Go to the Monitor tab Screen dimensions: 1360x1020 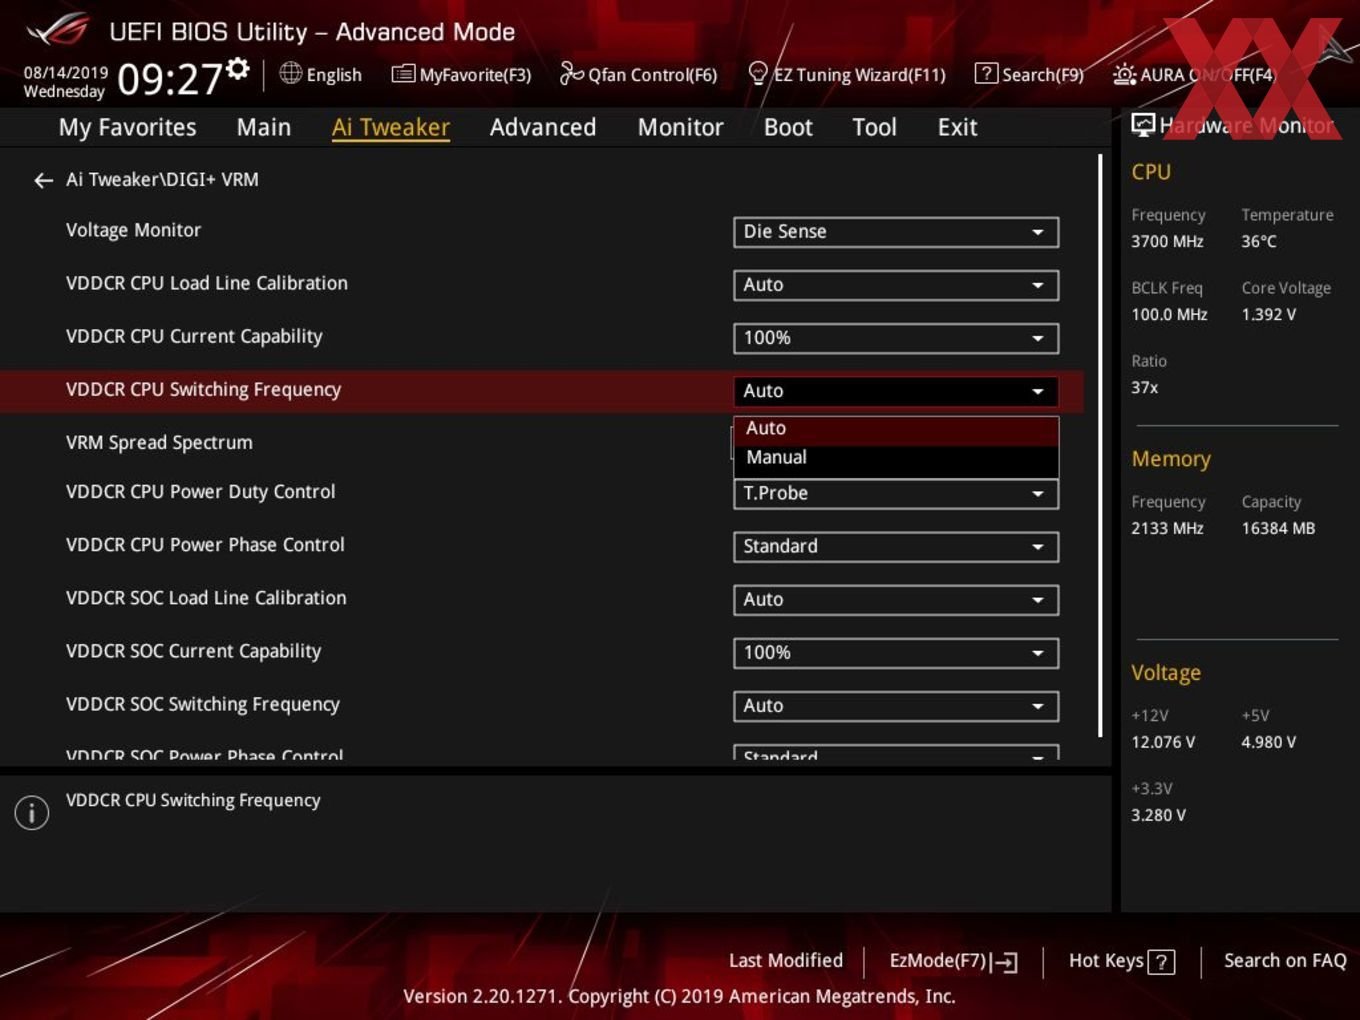point(680,127)
